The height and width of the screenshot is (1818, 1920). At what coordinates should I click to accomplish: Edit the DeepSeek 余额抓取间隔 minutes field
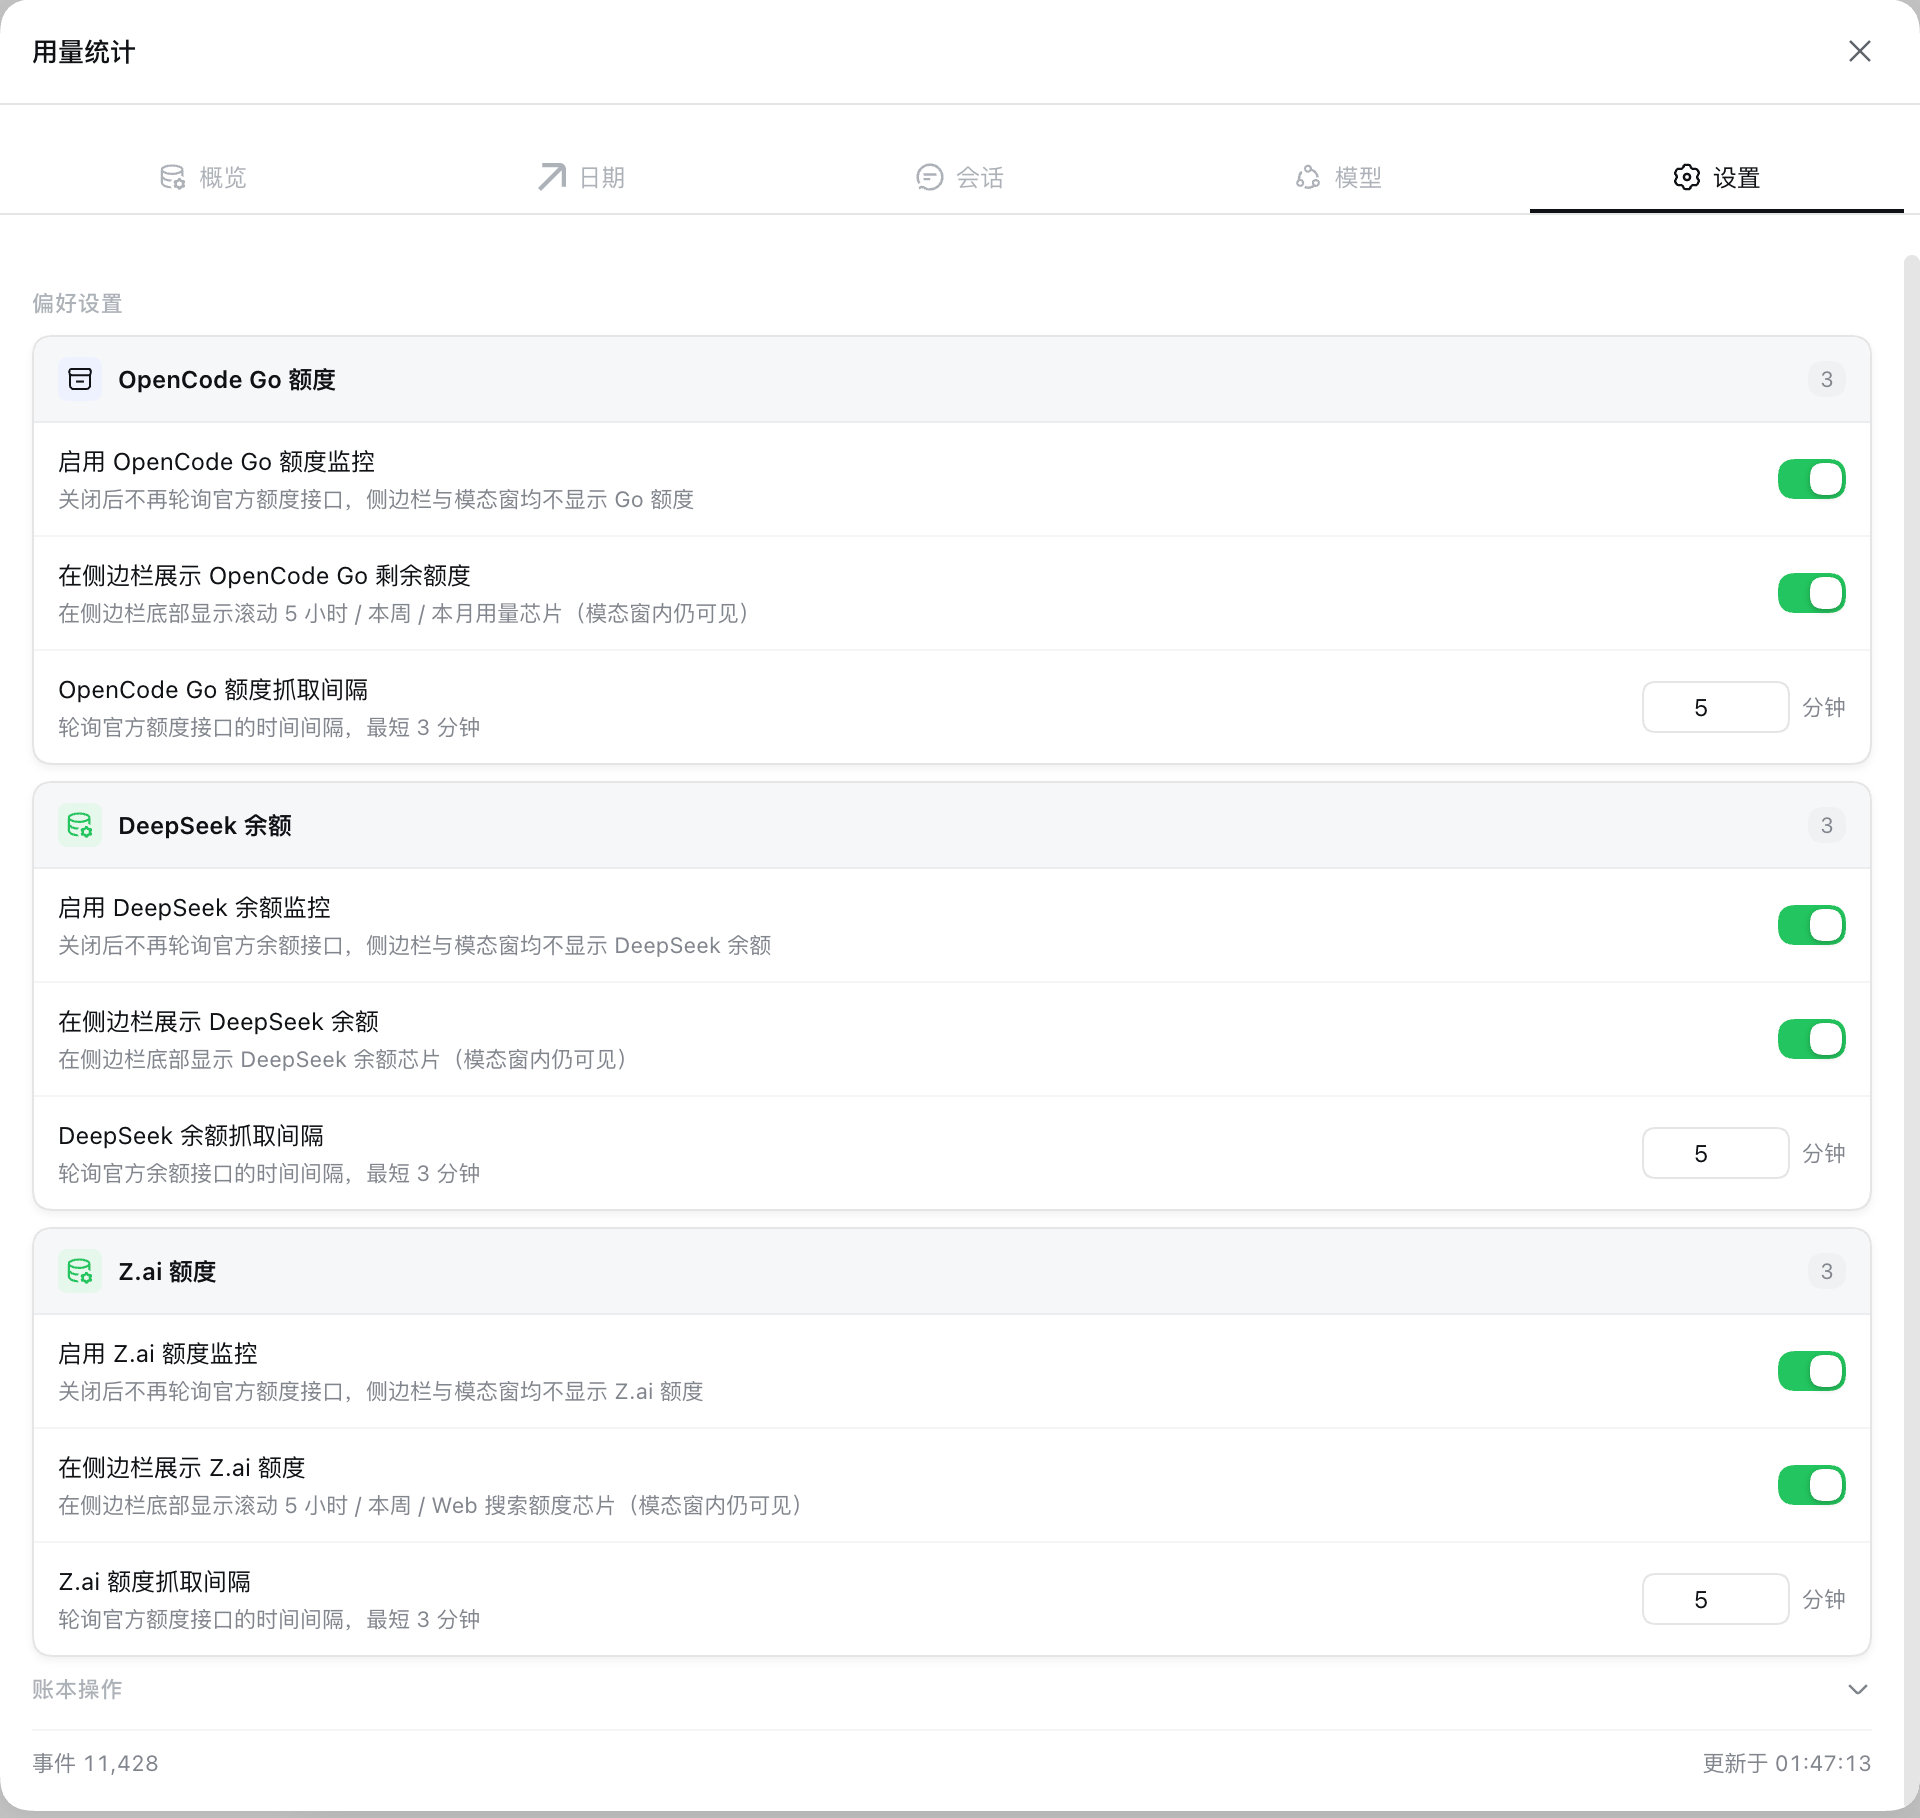click(1715, 1153)
